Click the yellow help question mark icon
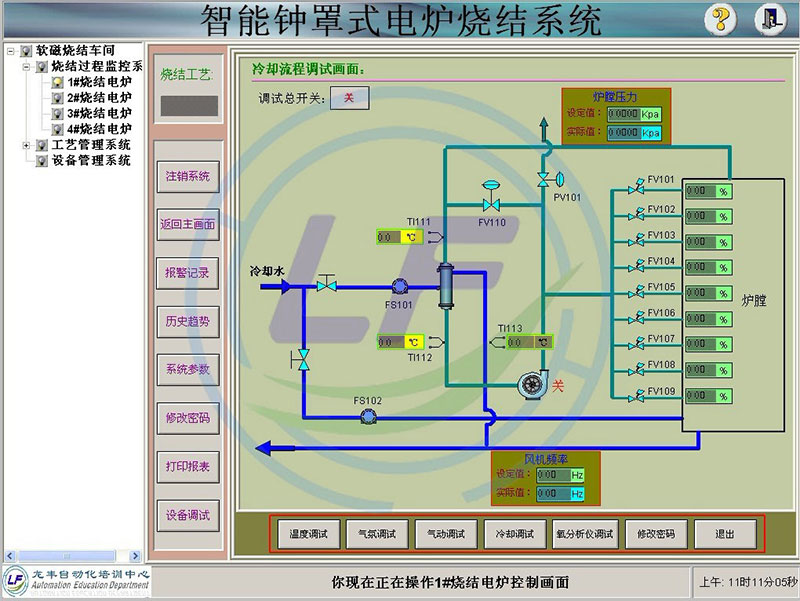 pyautogui.click(x=721, y=19)
